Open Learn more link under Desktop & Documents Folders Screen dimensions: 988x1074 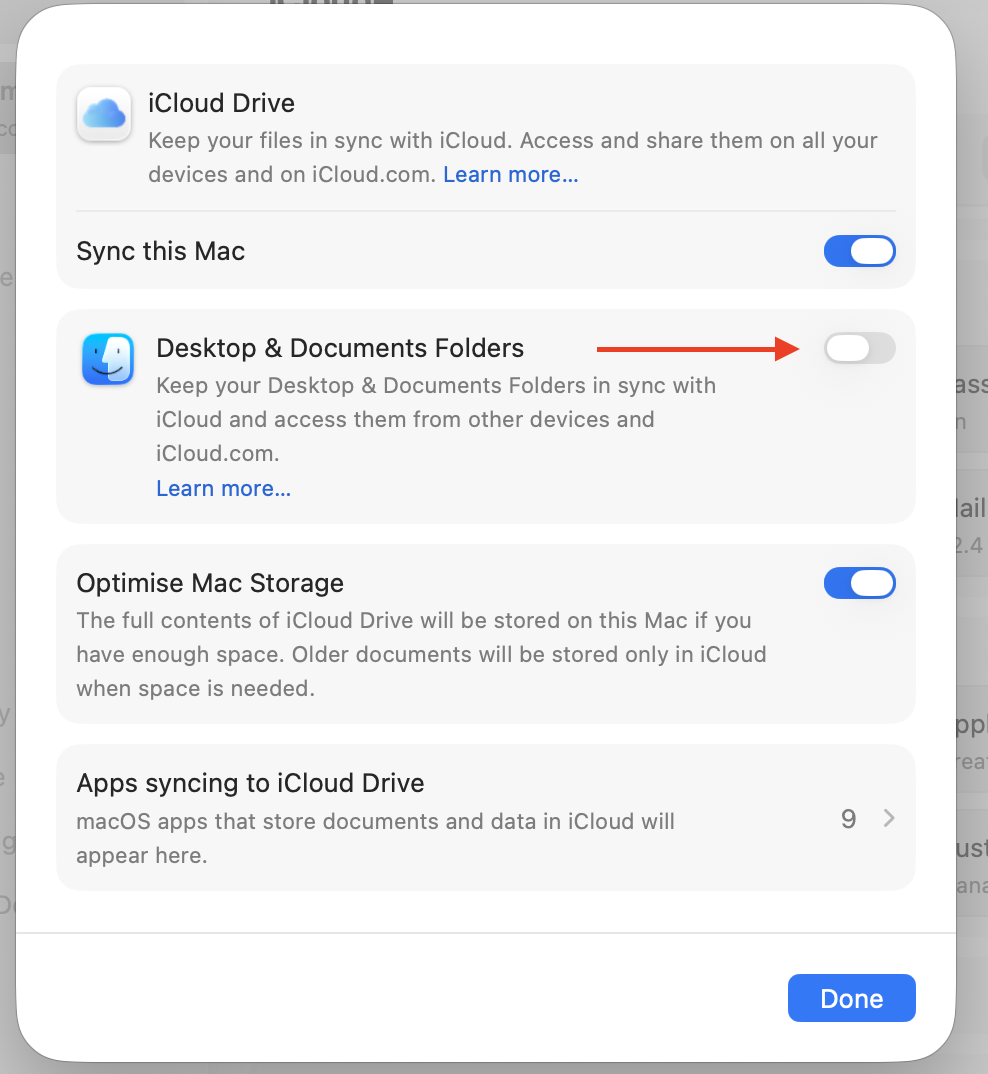pos(223,488)
